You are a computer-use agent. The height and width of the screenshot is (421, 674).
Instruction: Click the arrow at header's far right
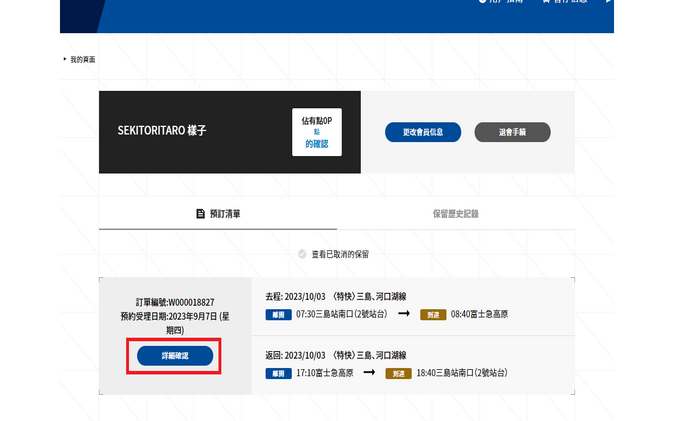pyautogui.click(x=609, y=2)
